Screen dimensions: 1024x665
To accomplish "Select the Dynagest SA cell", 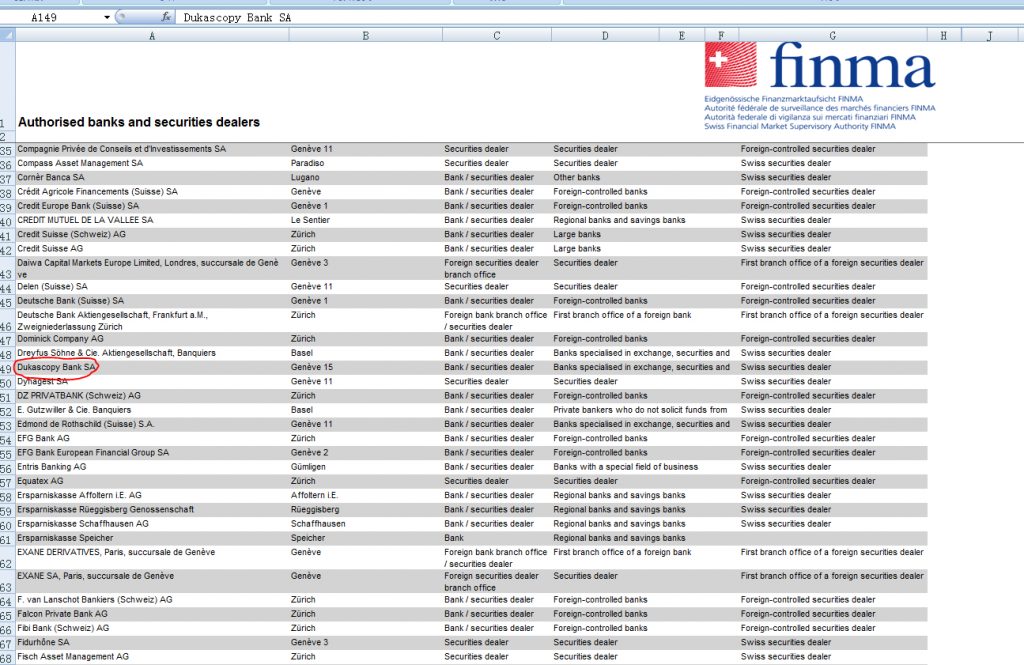I will pos(152,381).
